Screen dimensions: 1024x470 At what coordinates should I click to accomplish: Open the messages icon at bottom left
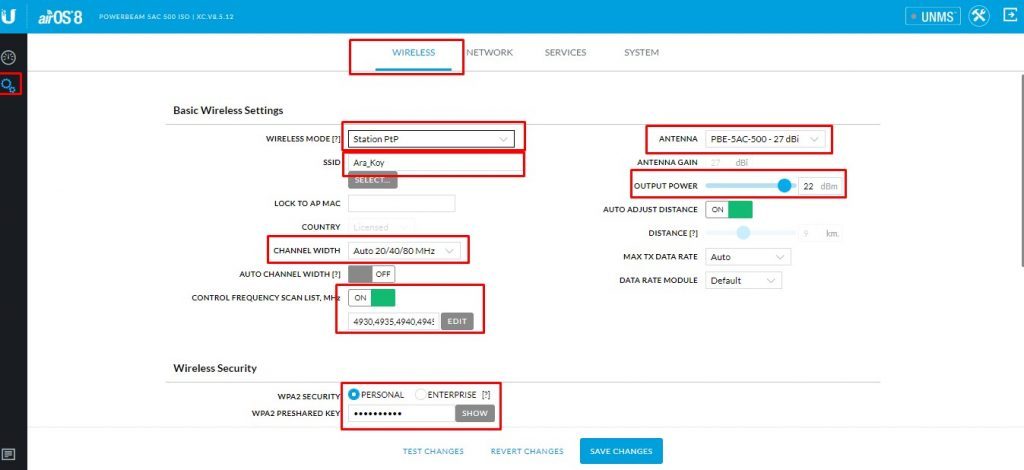click(9, 454)
